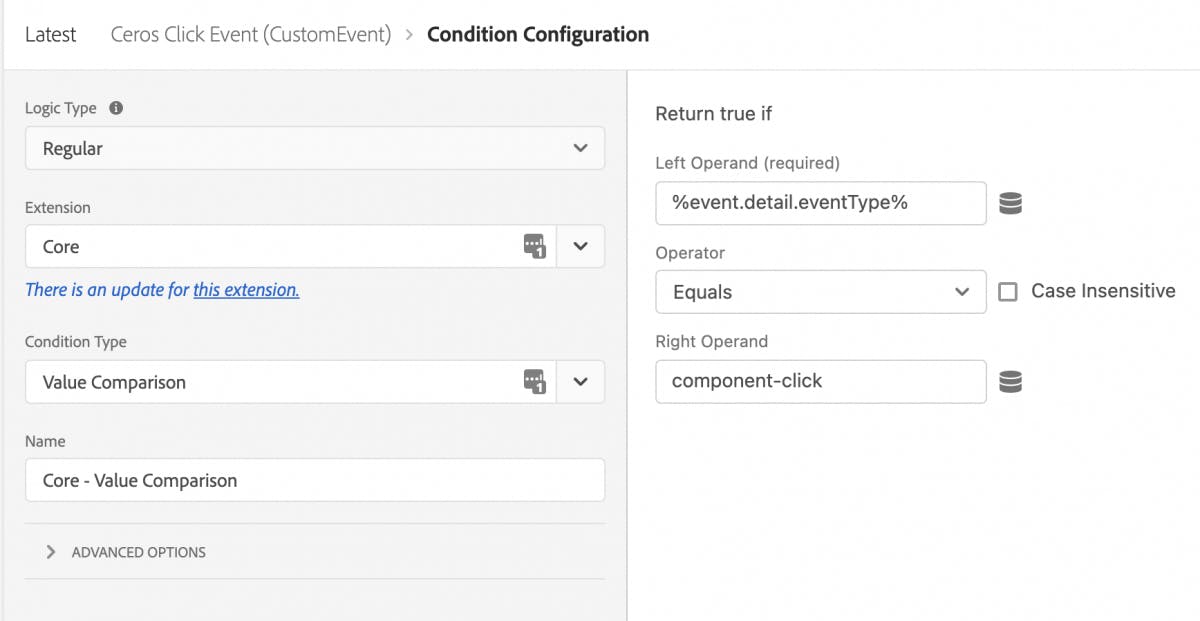This screenshot has height=621, width=1200.
Task: Click the Latest breadcrumb item
Action: (x=50, y=34)
